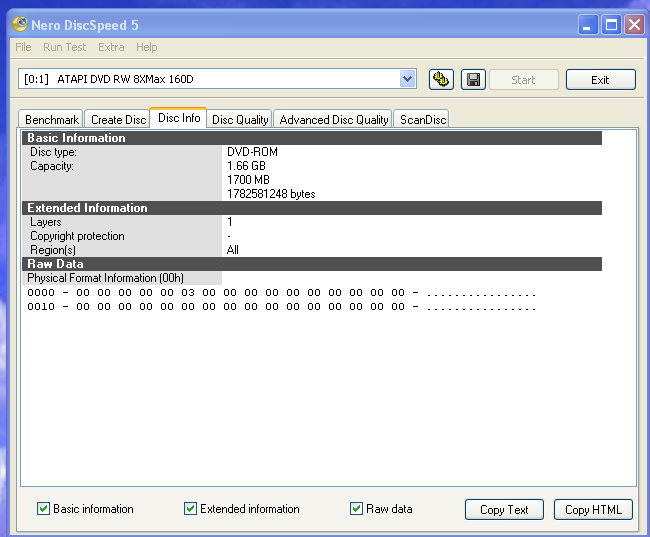Open the Extra menu

111,47
